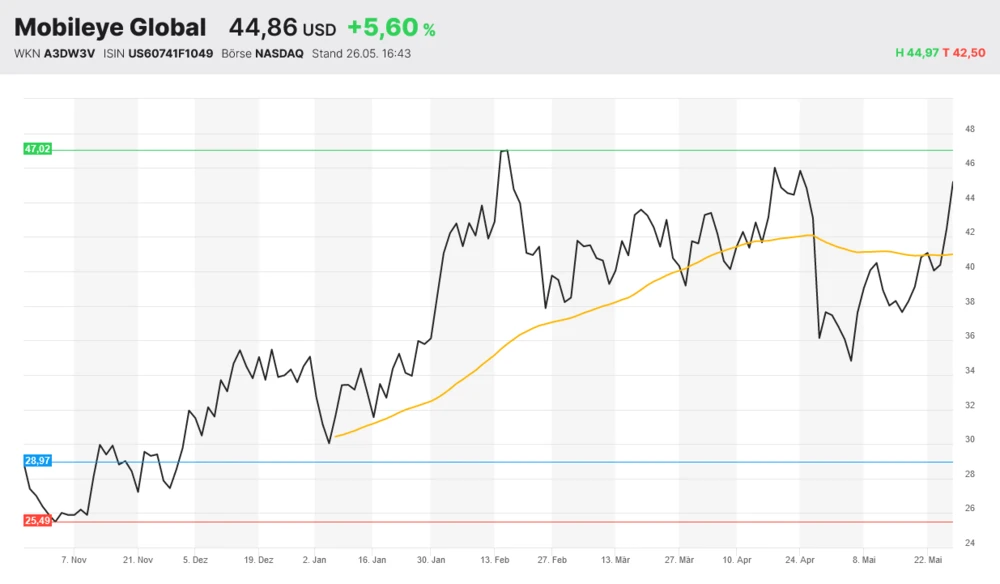Click the 7. Nov date on the x-axis
This screenshot has width=1000, height=584.
(x=75, y=560)
